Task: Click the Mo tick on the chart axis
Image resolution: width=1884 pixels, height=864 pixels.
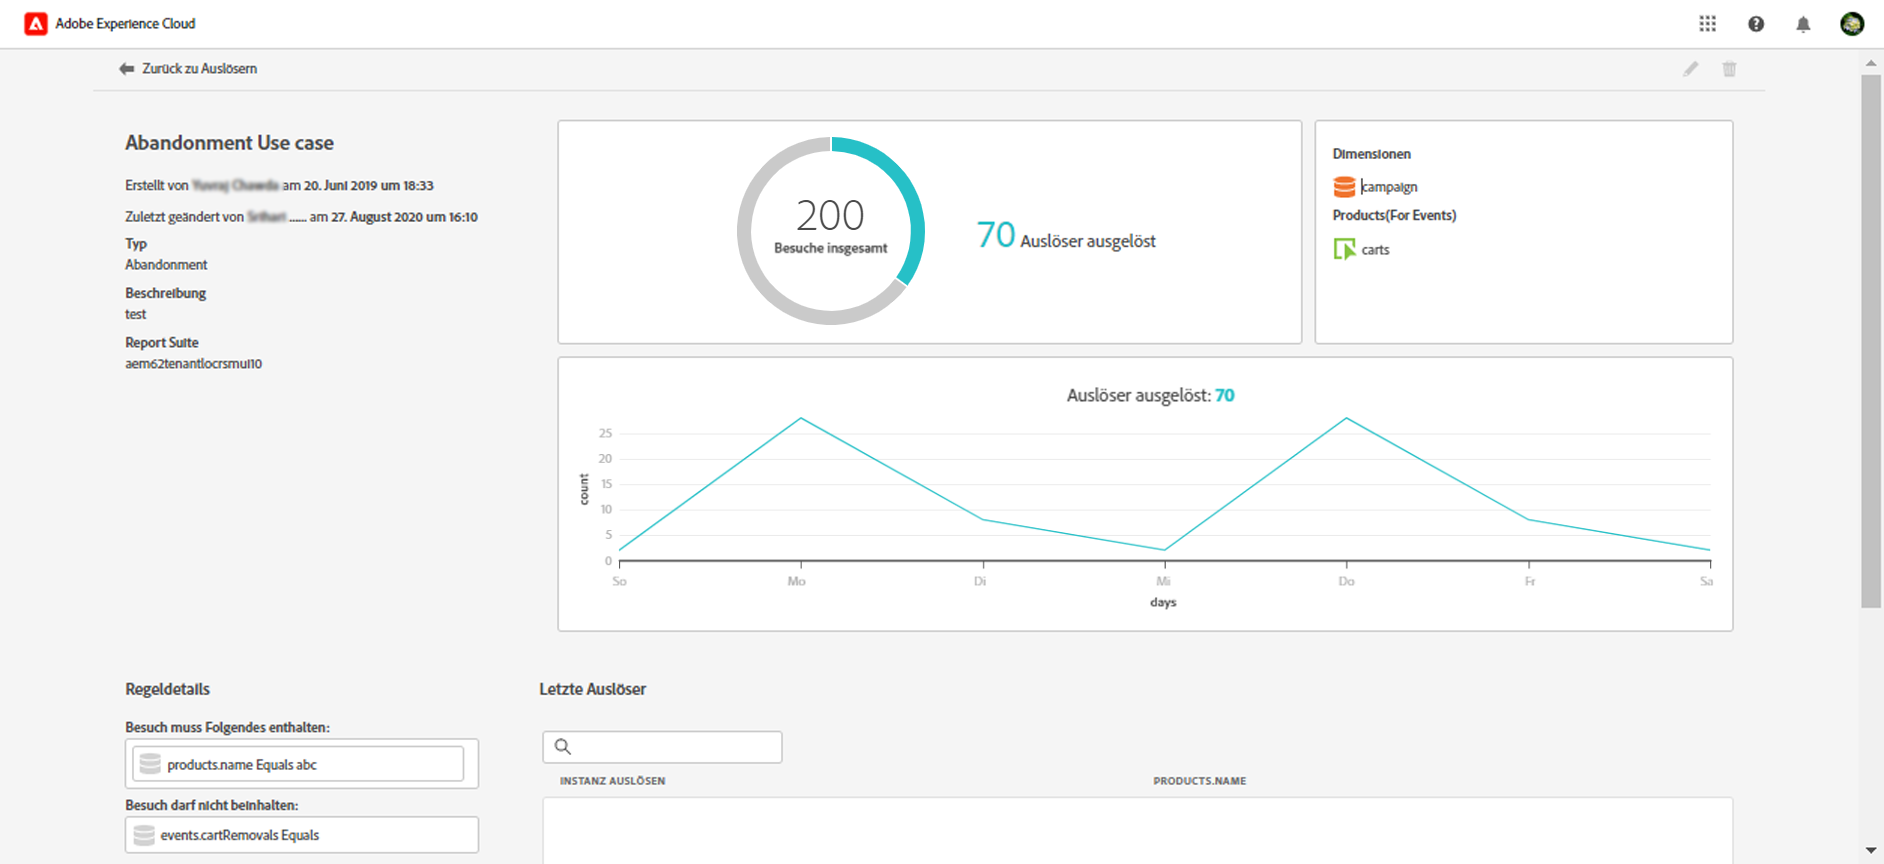Action: pyautogui.click(x=797, y=581)
